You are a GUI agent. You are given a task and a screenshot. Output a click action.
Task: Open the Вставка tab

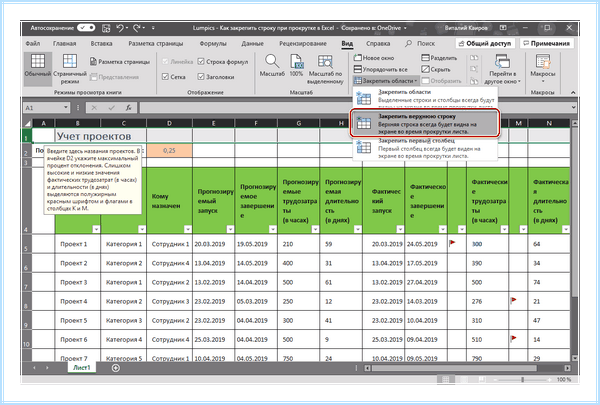[101, 43]
